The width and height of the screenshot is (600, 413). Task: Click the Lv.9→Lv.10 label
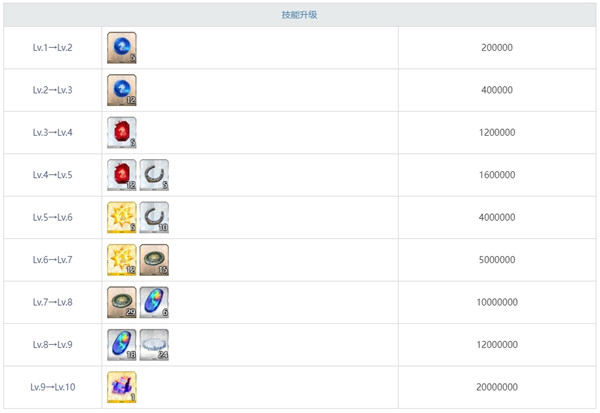click(52, 388)
